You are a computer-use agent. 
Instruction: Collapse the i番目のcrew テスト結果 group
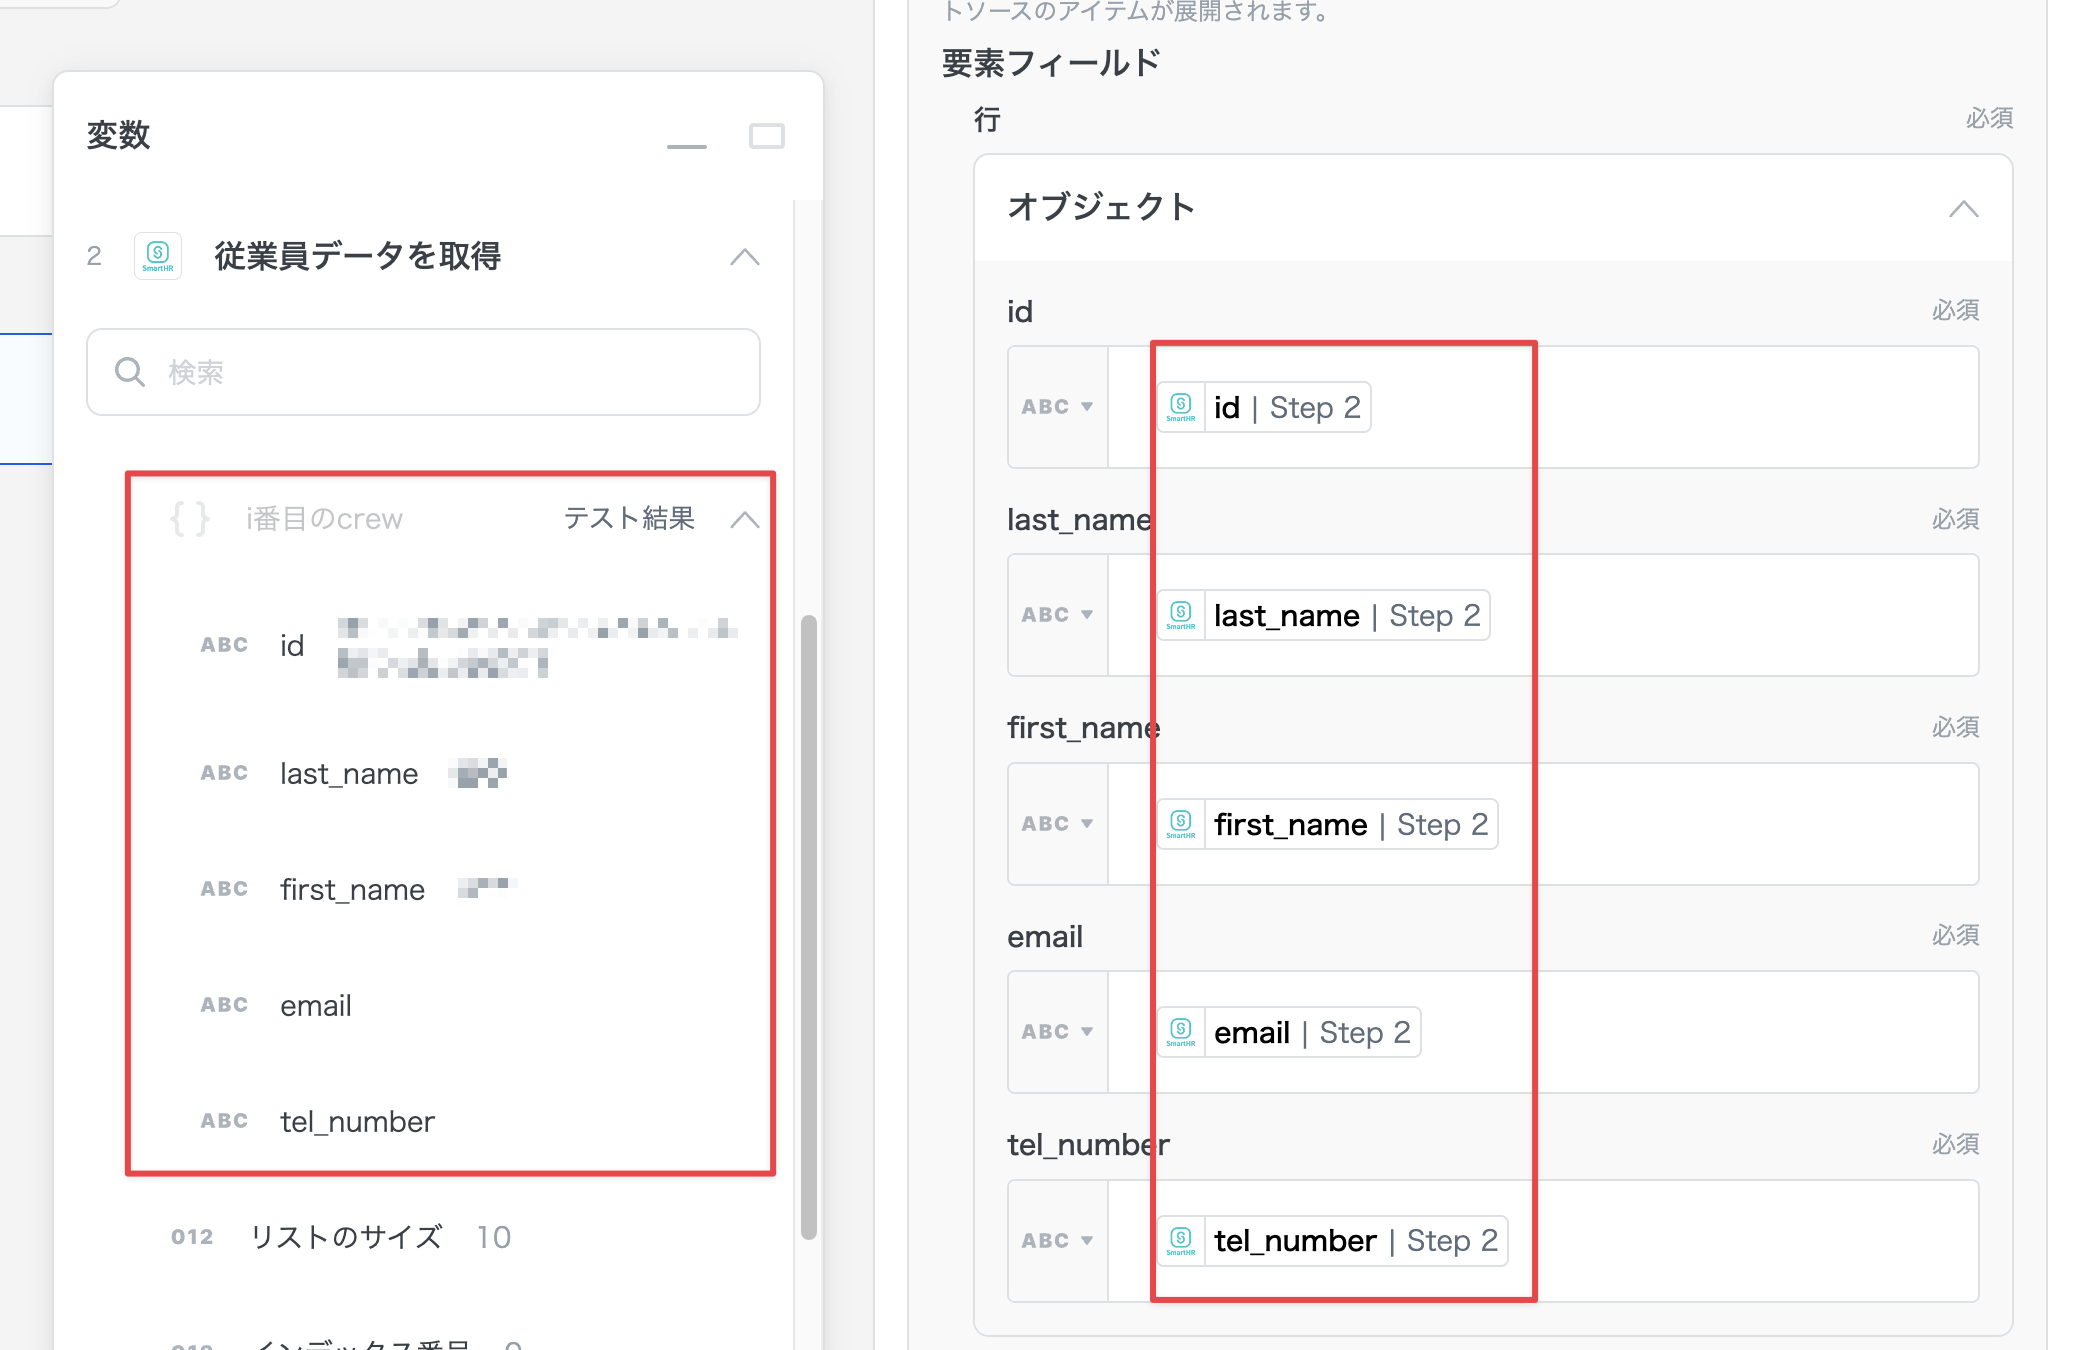click(x=745, y=520)
